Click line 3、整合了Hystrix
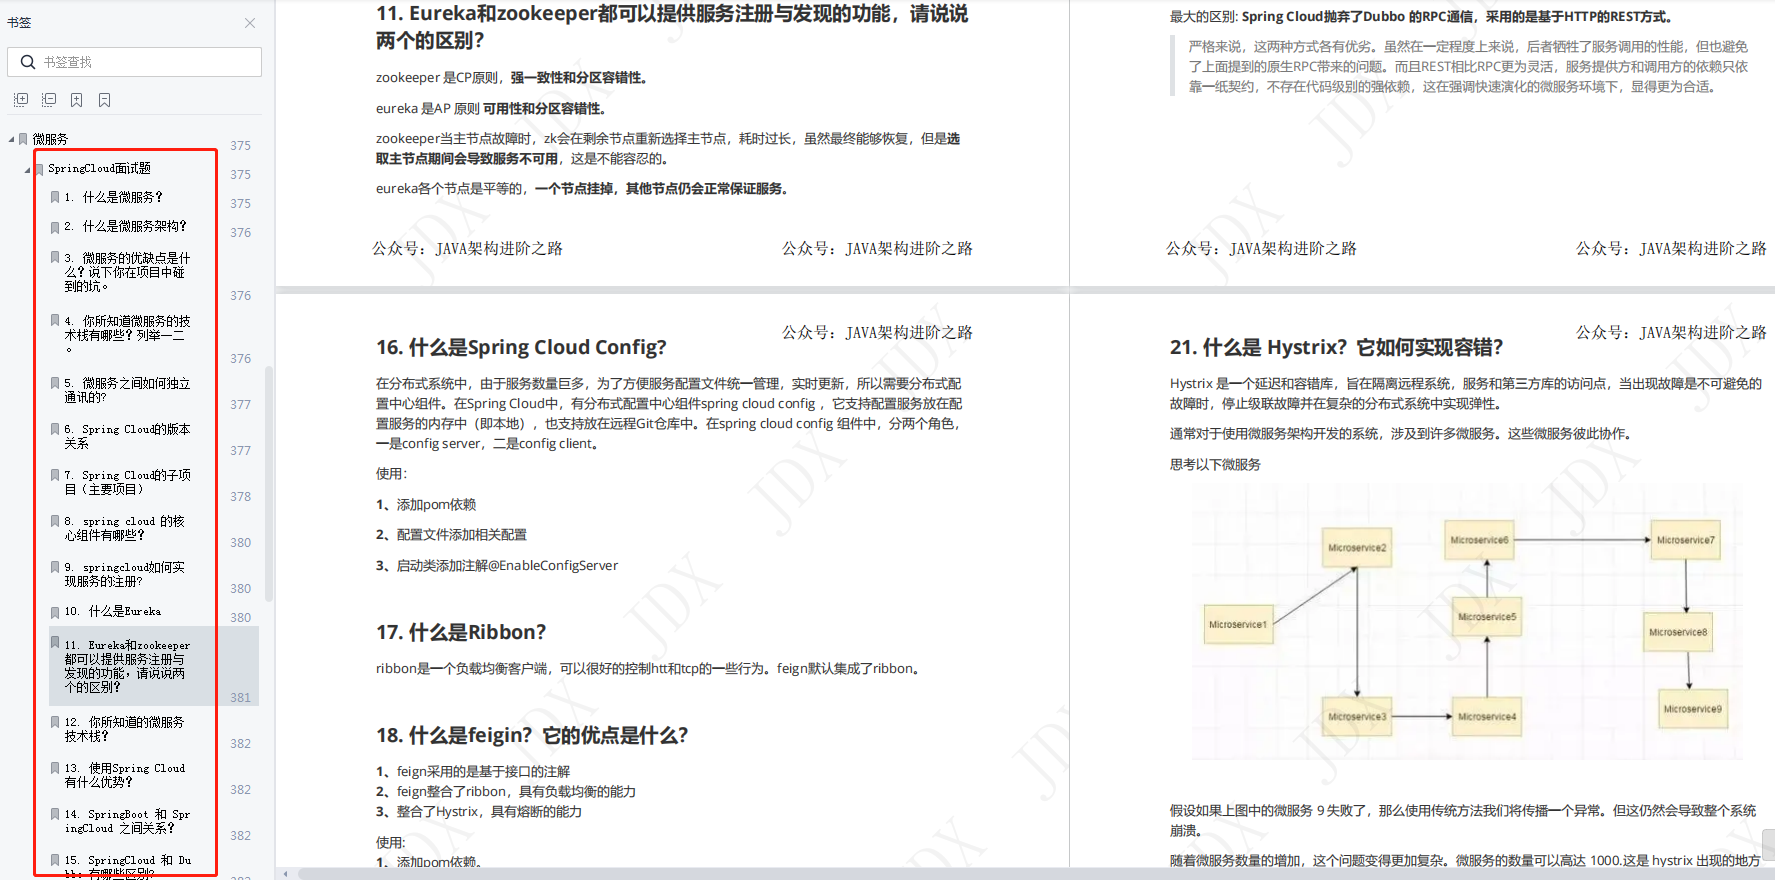Viewport: 1775px width, 880px height. [x=479, y=811]
